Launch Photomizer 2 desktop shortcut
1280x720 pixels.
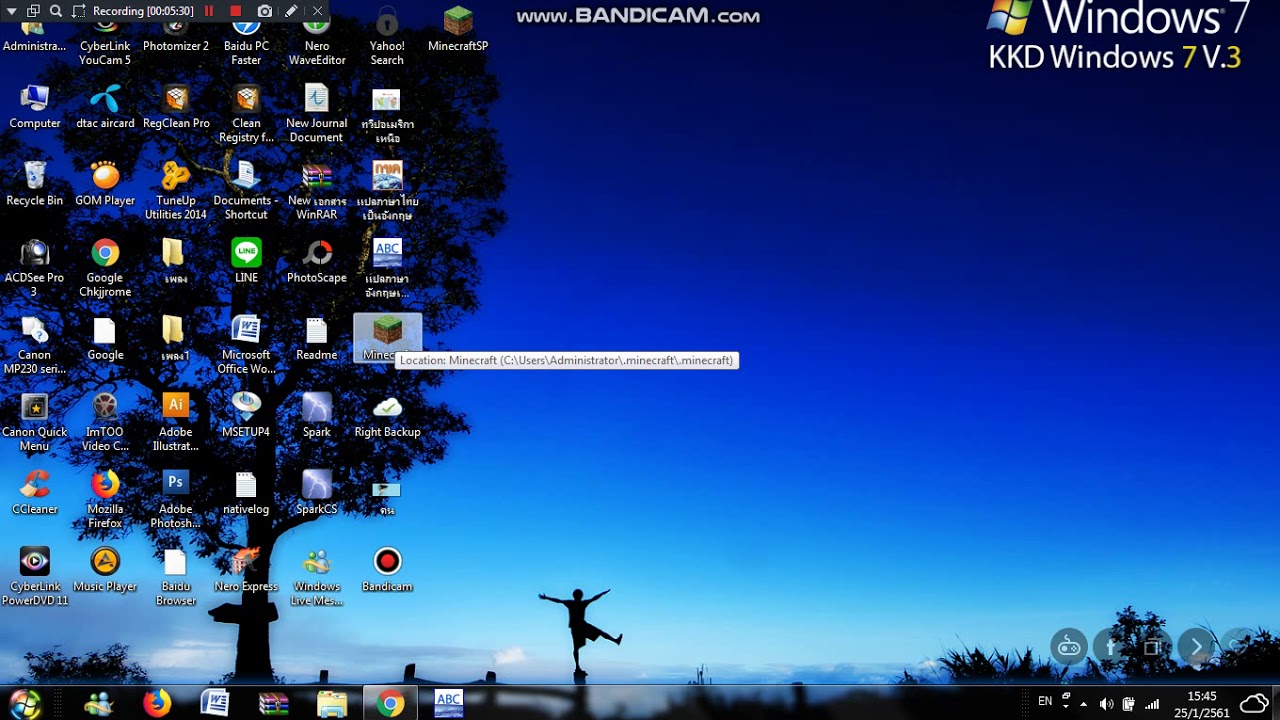[176, 30]
